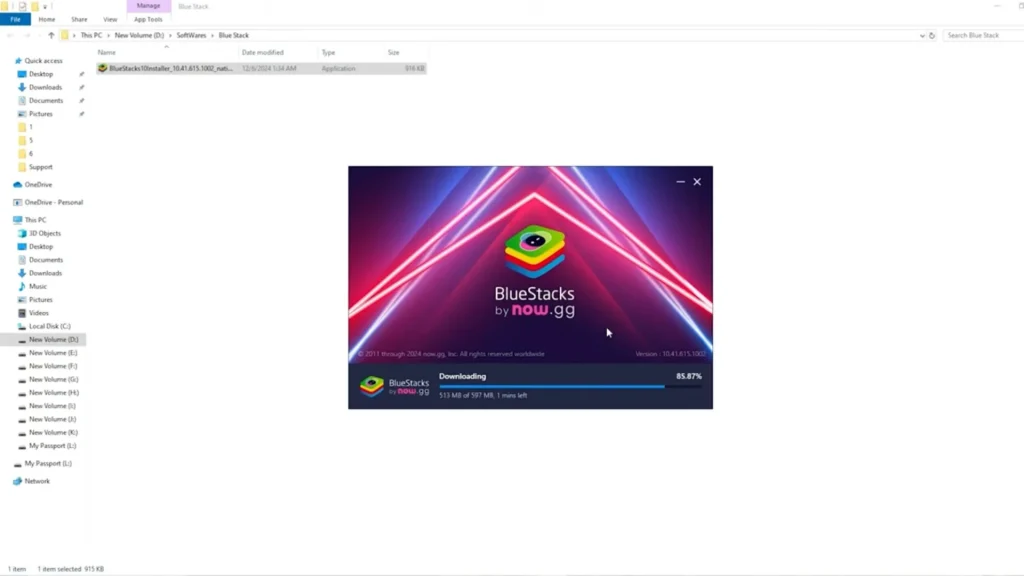Open the App Tools ribbon tab
The width and height of the screenshot is (1024, 576).
click(147, 18)
